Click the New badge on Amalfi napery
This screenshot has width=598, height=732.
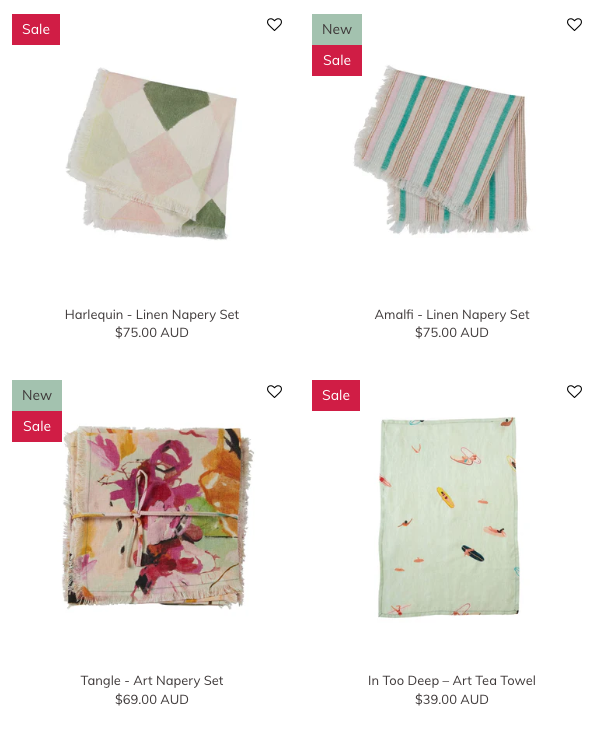pyautogui.click(x=337, y=29)
